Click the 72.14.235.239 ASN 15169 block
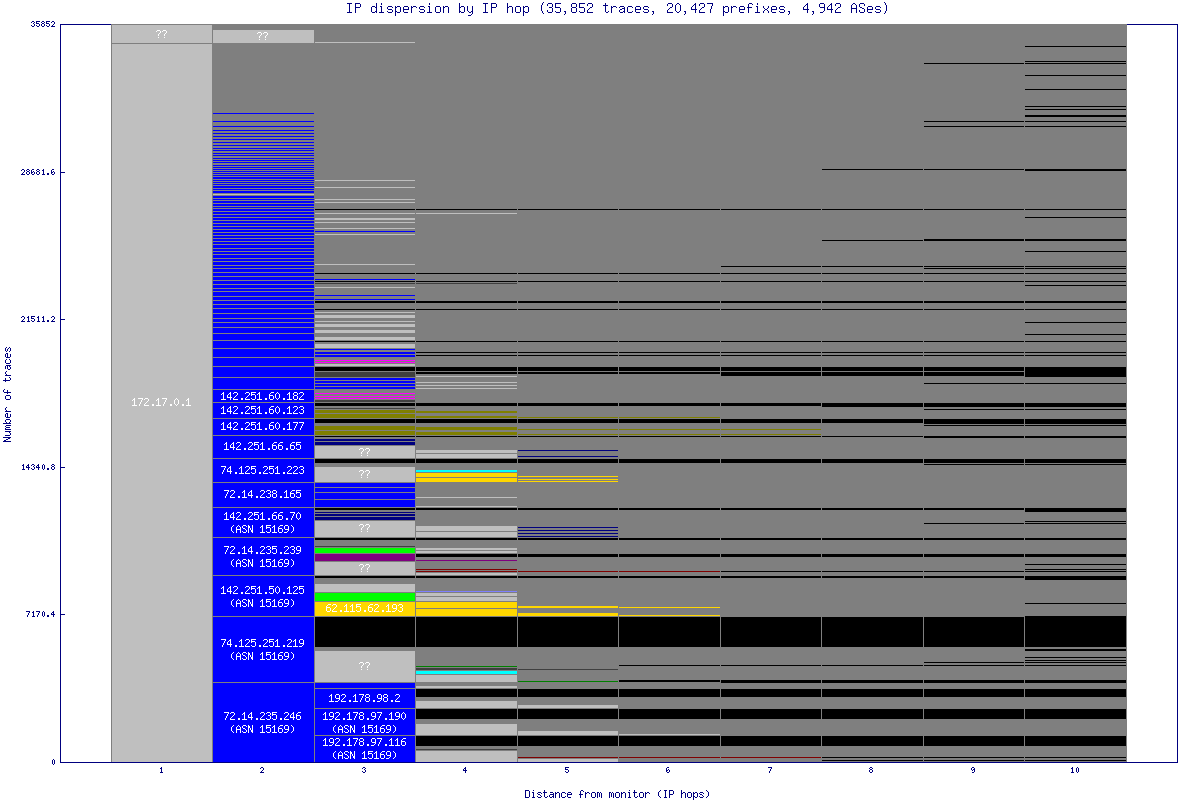The width and height of the screenshot is (1178, 800). [263, 556]
